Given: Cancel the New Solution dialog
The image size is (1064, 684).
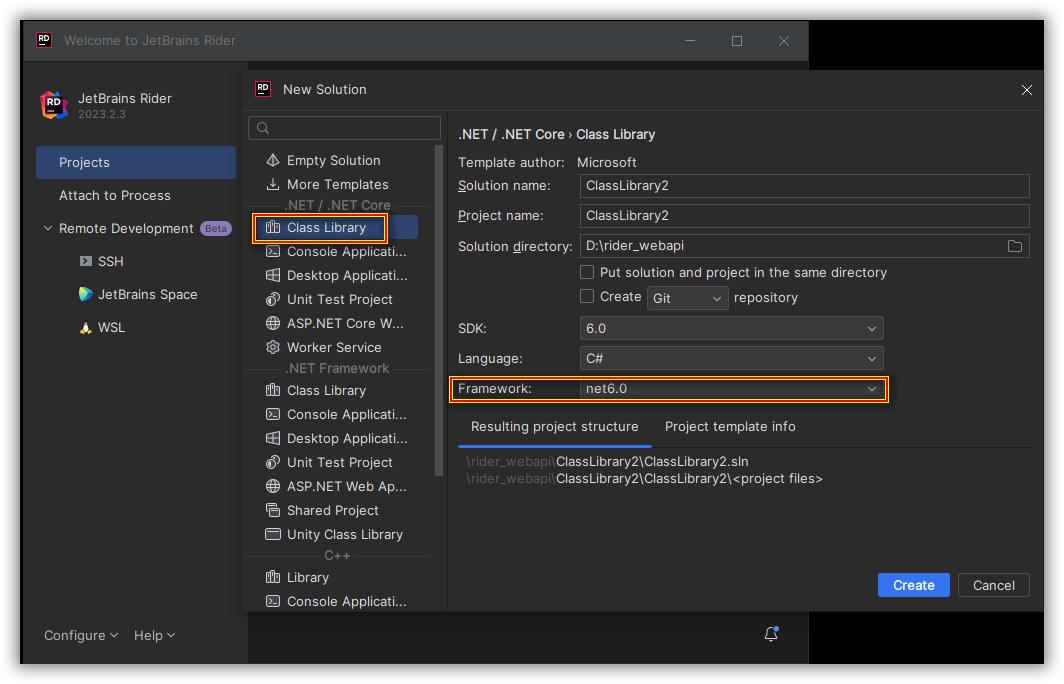Looking at the screenshot, I should (x=993, y=585).
